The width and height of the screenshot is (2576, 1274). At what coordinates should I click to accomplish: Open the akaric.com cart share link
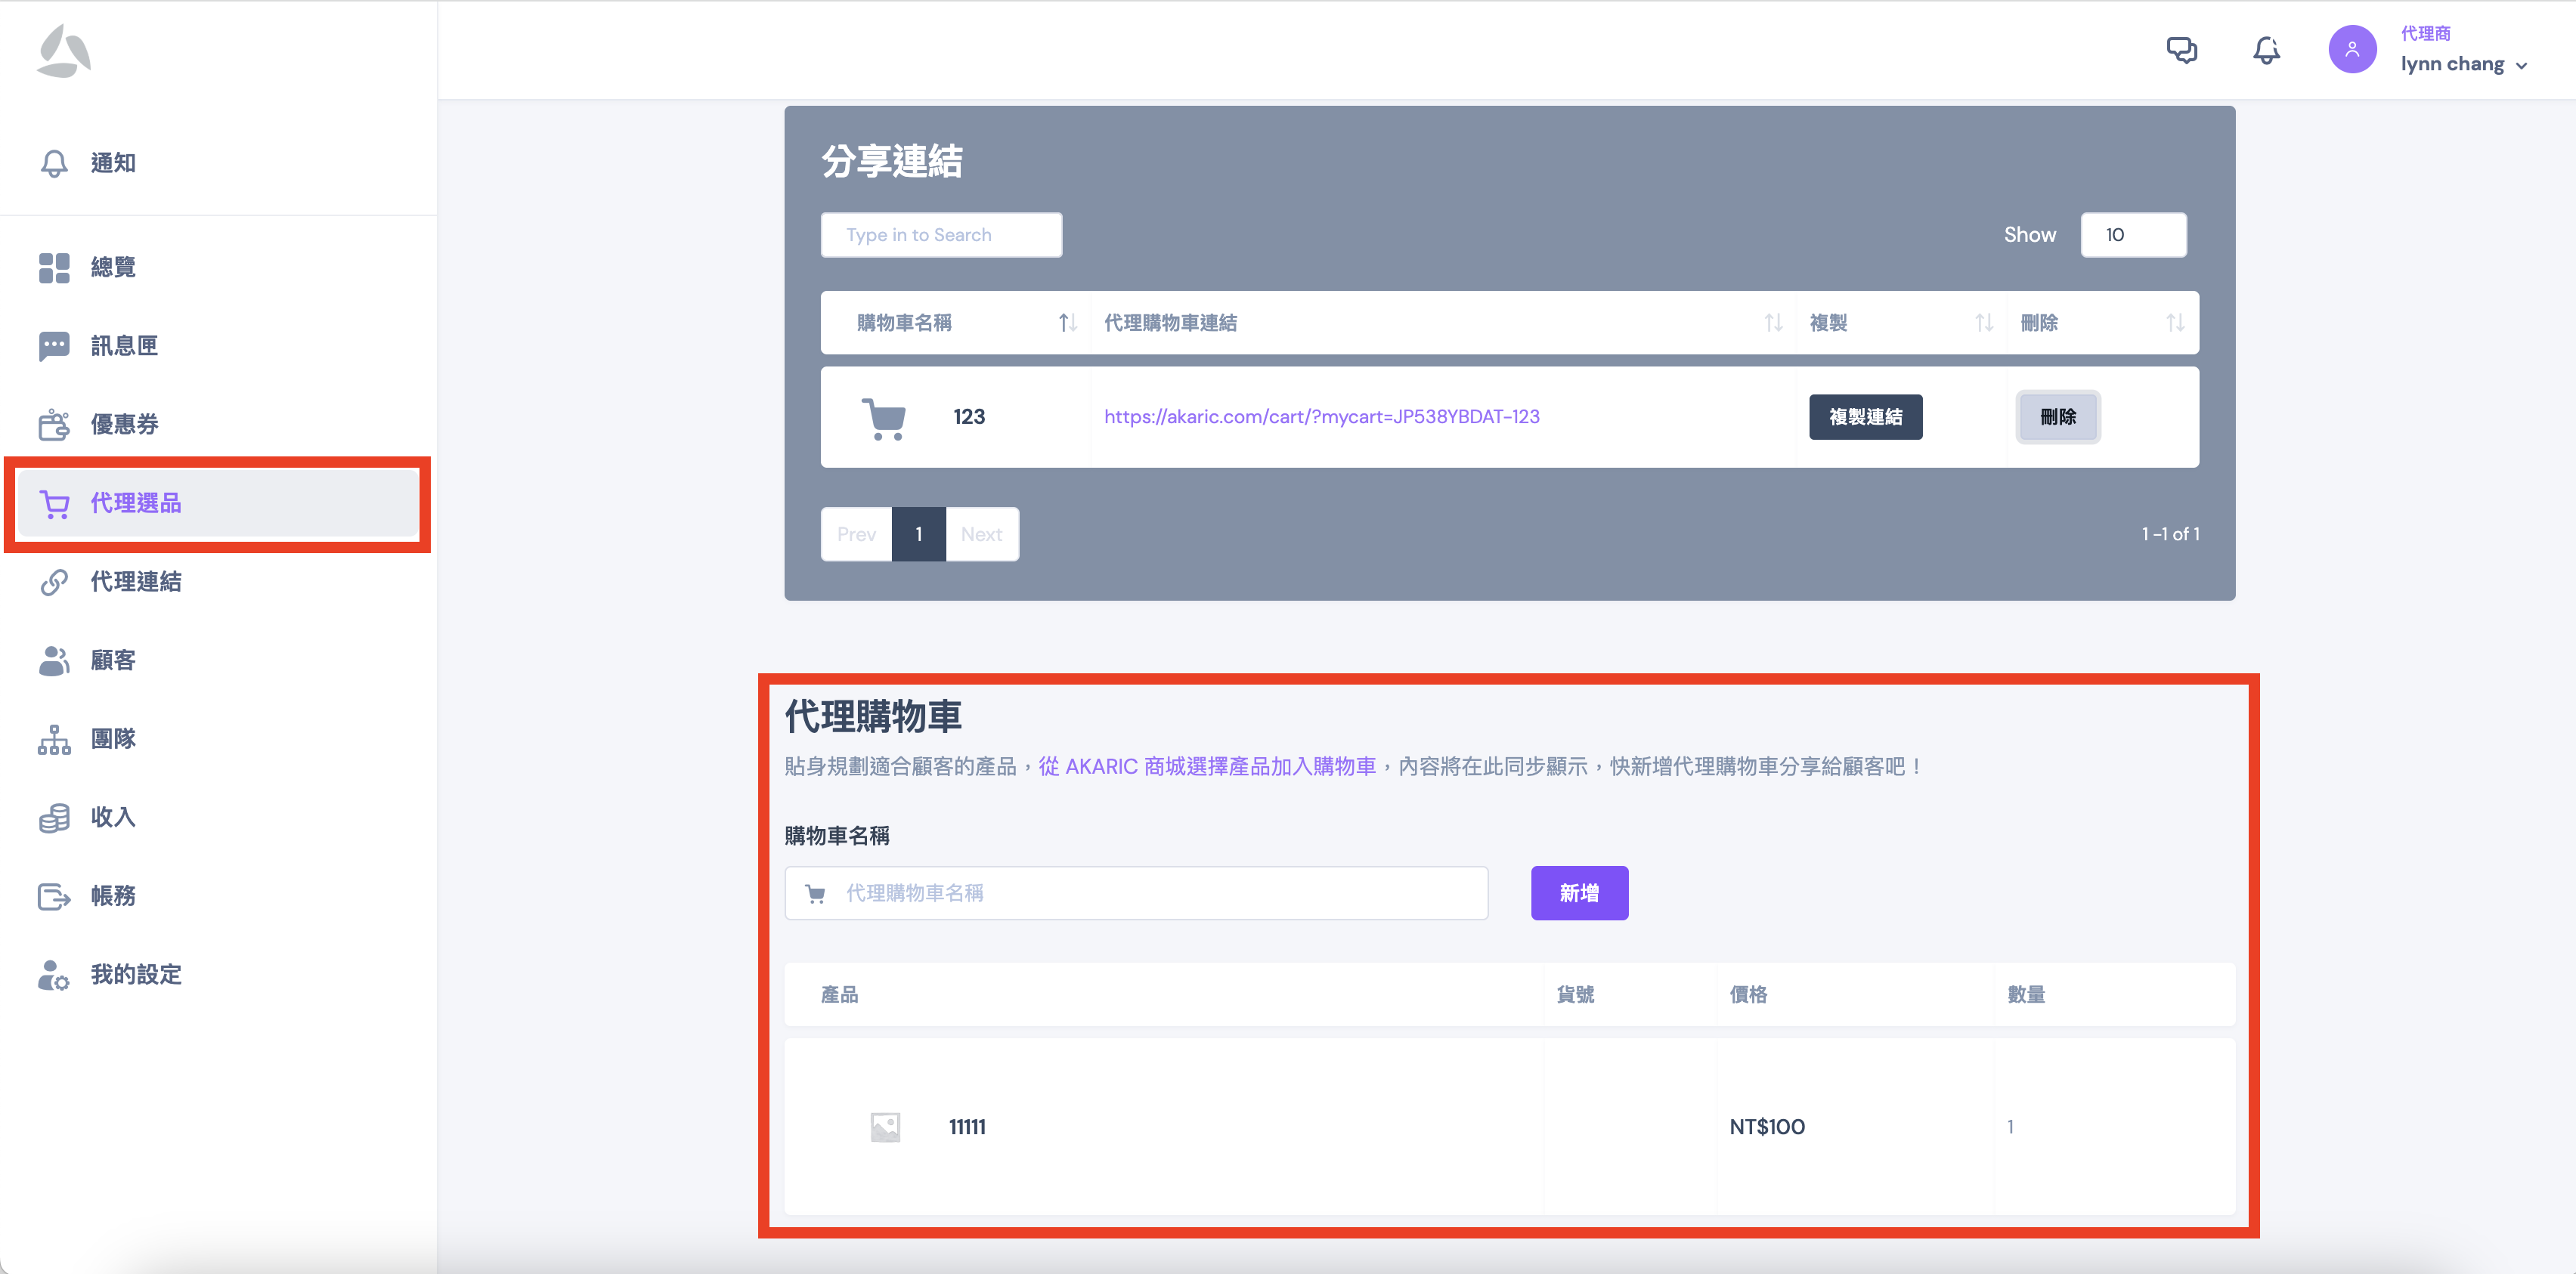coord(1321,417)
